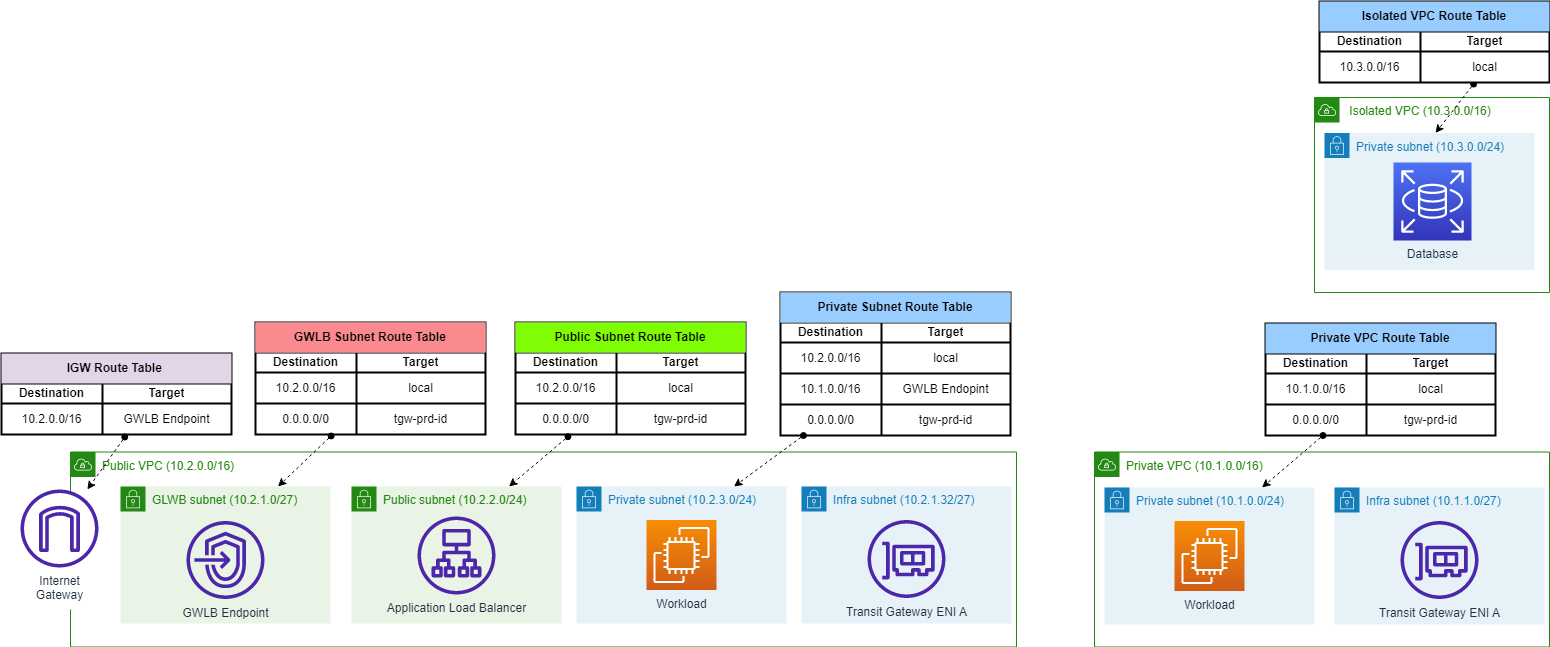Select the Workload icon in Private VPC
This screenshot has width=1550, height=647.
pos(1209,557)
